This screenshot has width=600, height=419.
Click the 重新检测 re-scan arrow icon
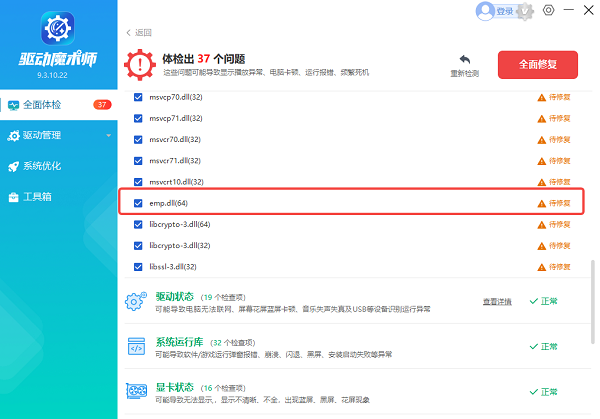[x=465, y=59]
